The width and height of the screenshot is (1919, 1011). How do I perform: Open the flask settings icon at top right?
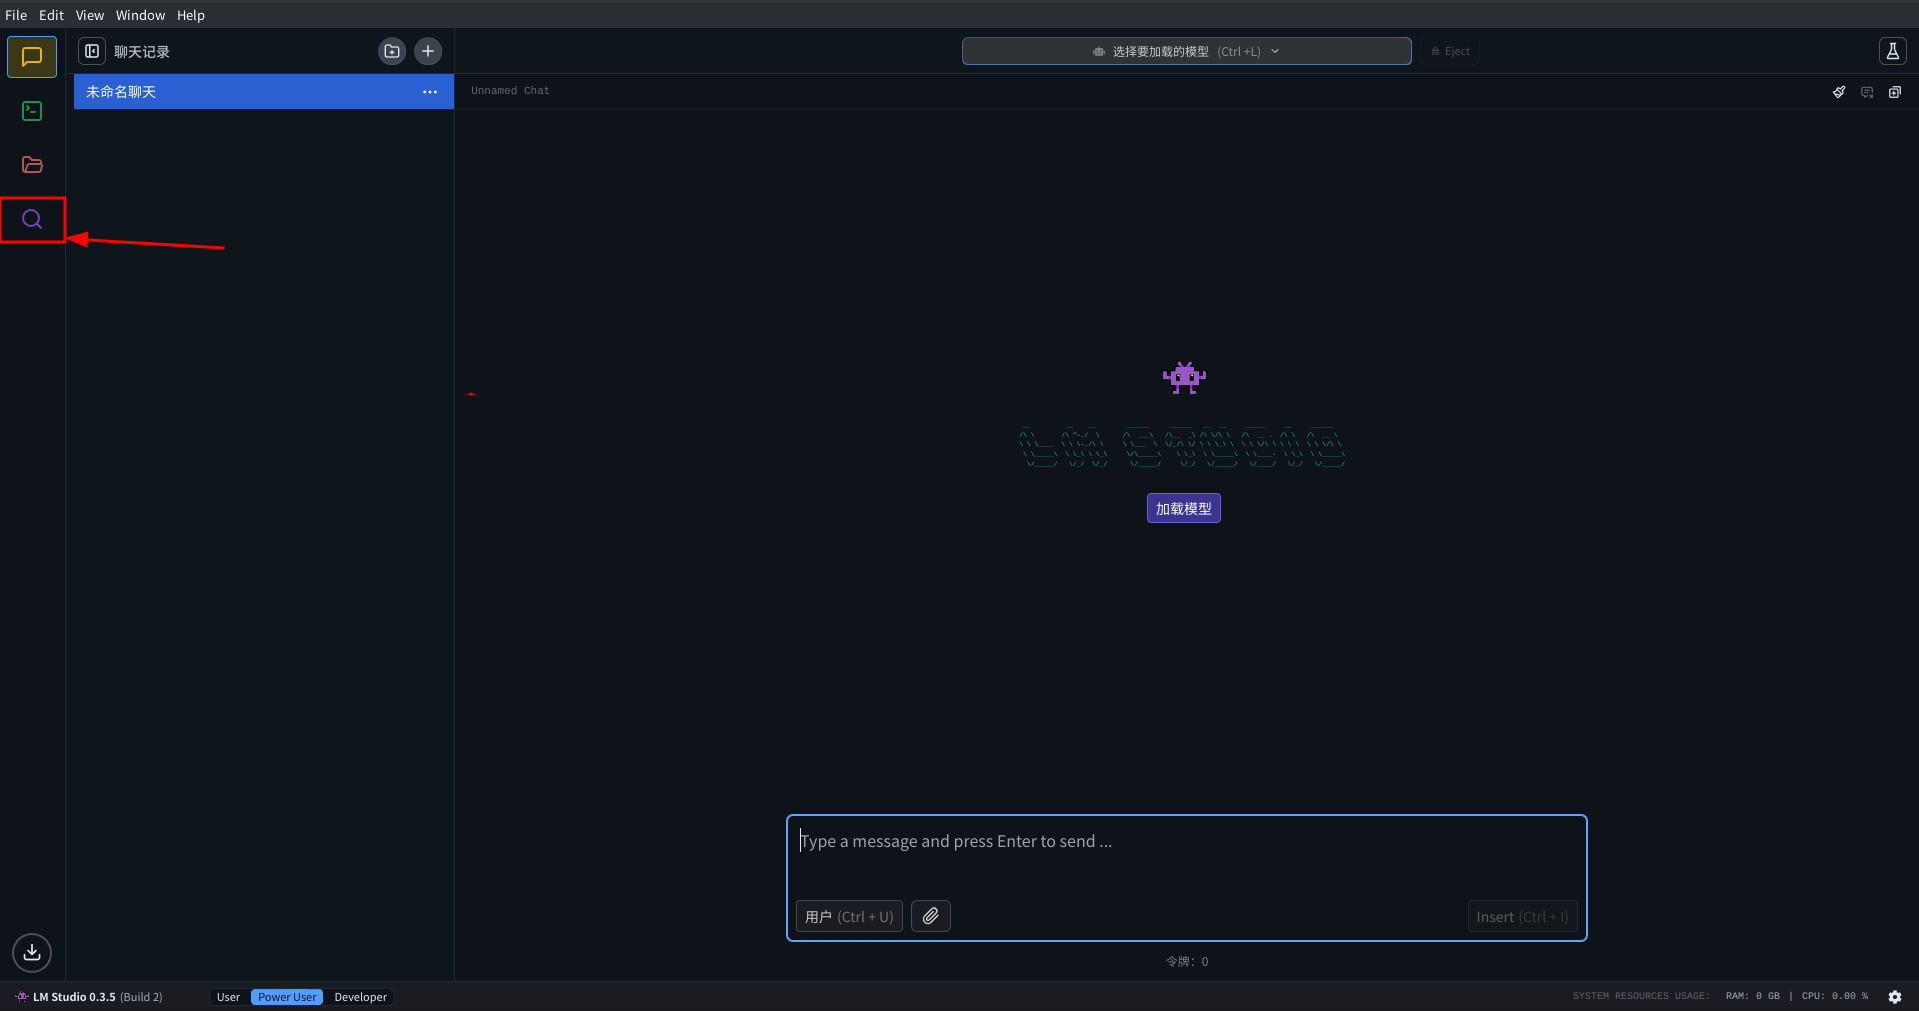1892,51
